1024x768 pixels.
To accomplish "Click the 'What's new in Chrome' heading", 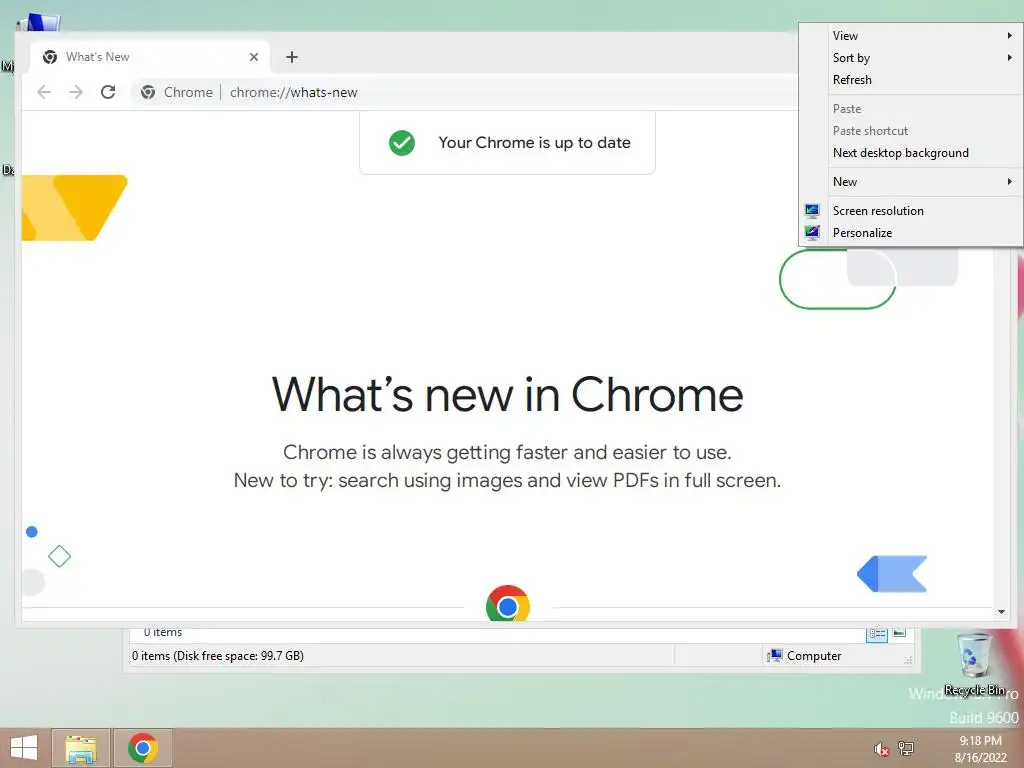I will point(507,394).
